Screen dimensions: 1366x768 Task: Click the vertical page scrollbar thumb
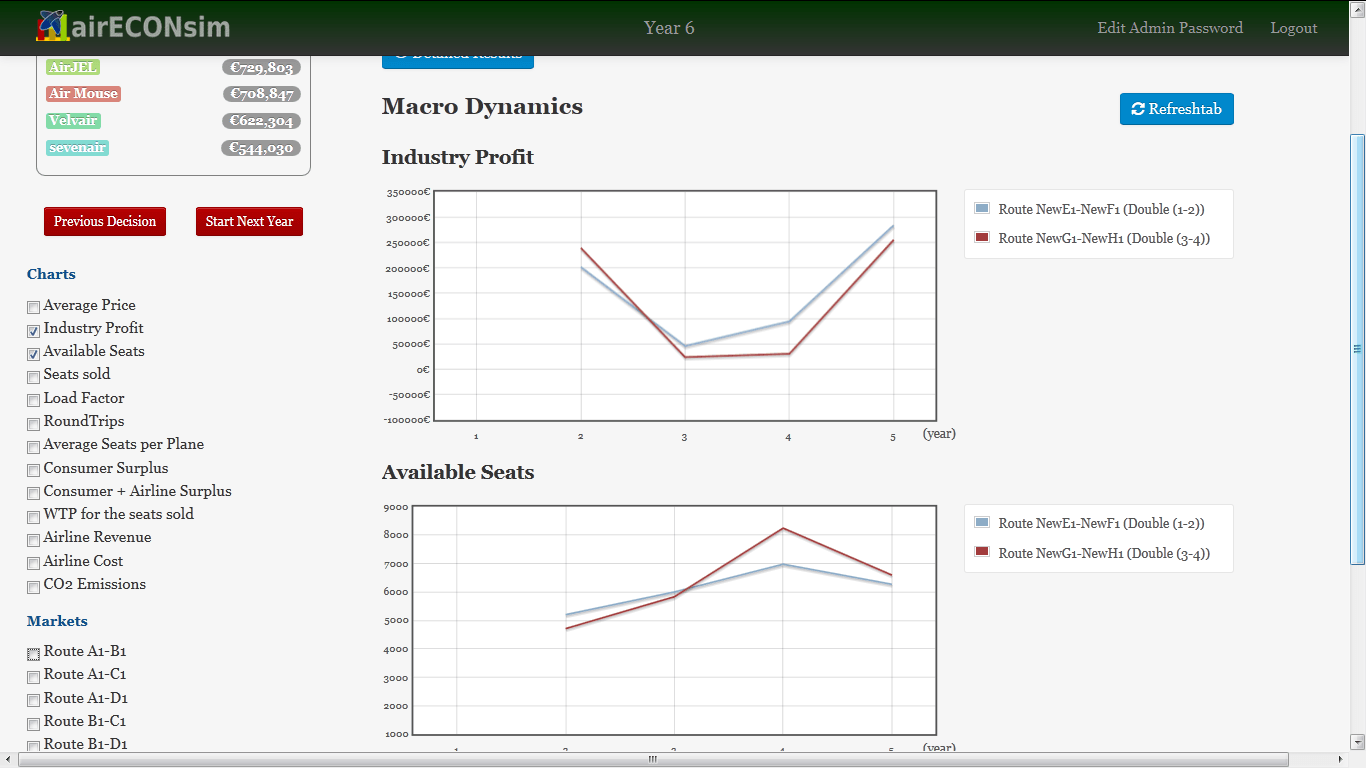pos(1357,349)
